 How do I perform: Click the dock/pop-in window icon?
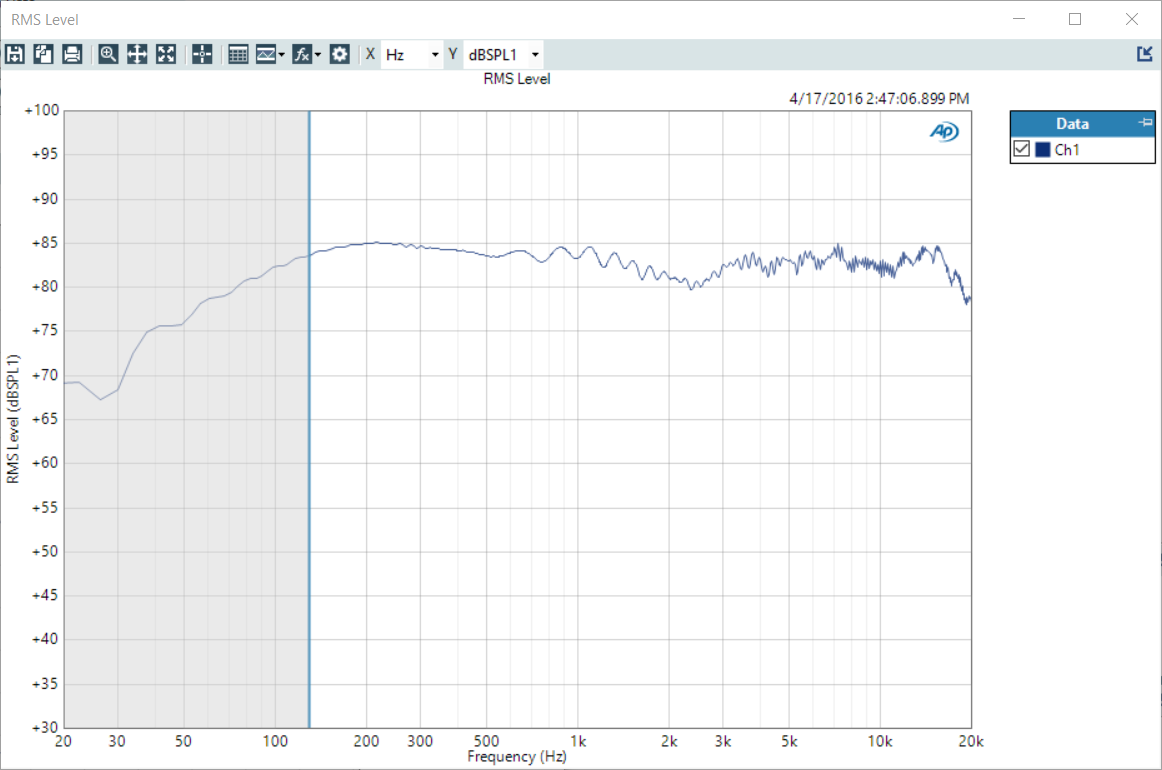[1144, 53]
